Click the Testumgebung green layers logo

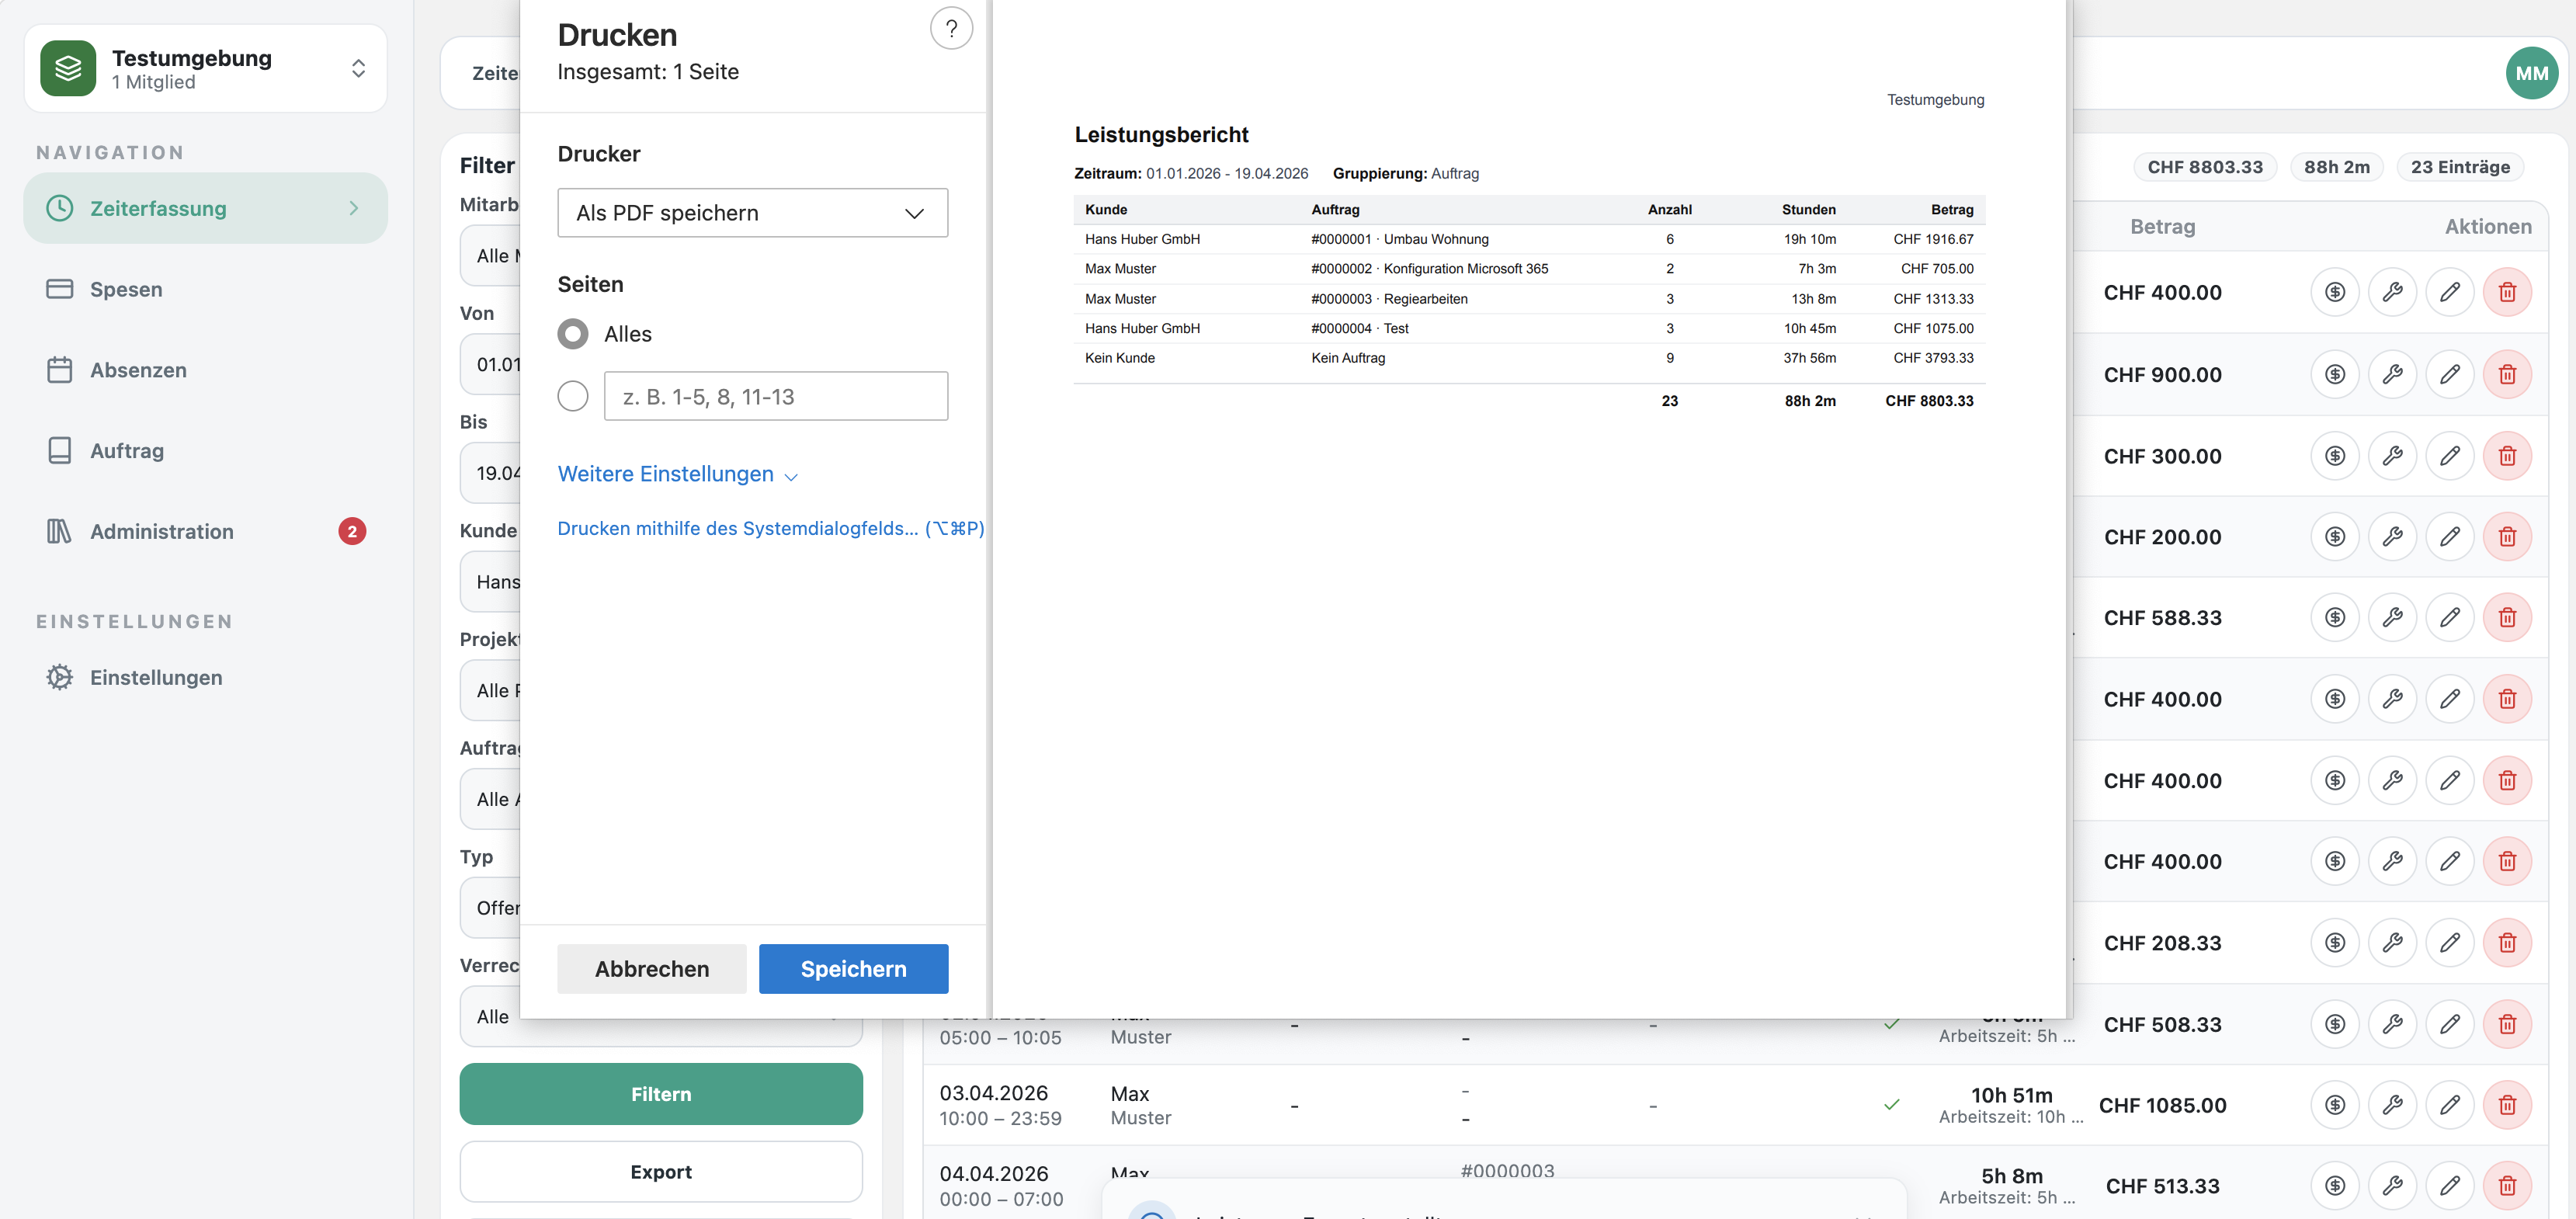68,68
